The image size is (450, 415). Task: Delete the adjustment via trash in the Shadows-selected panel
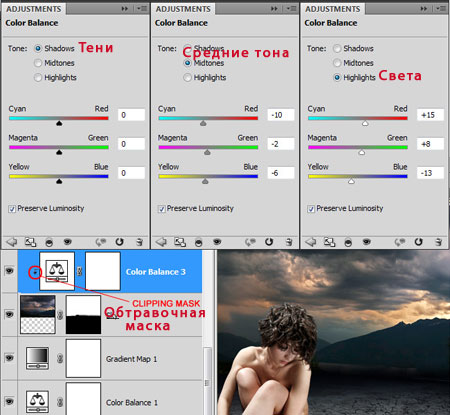[x=139, y=242]
